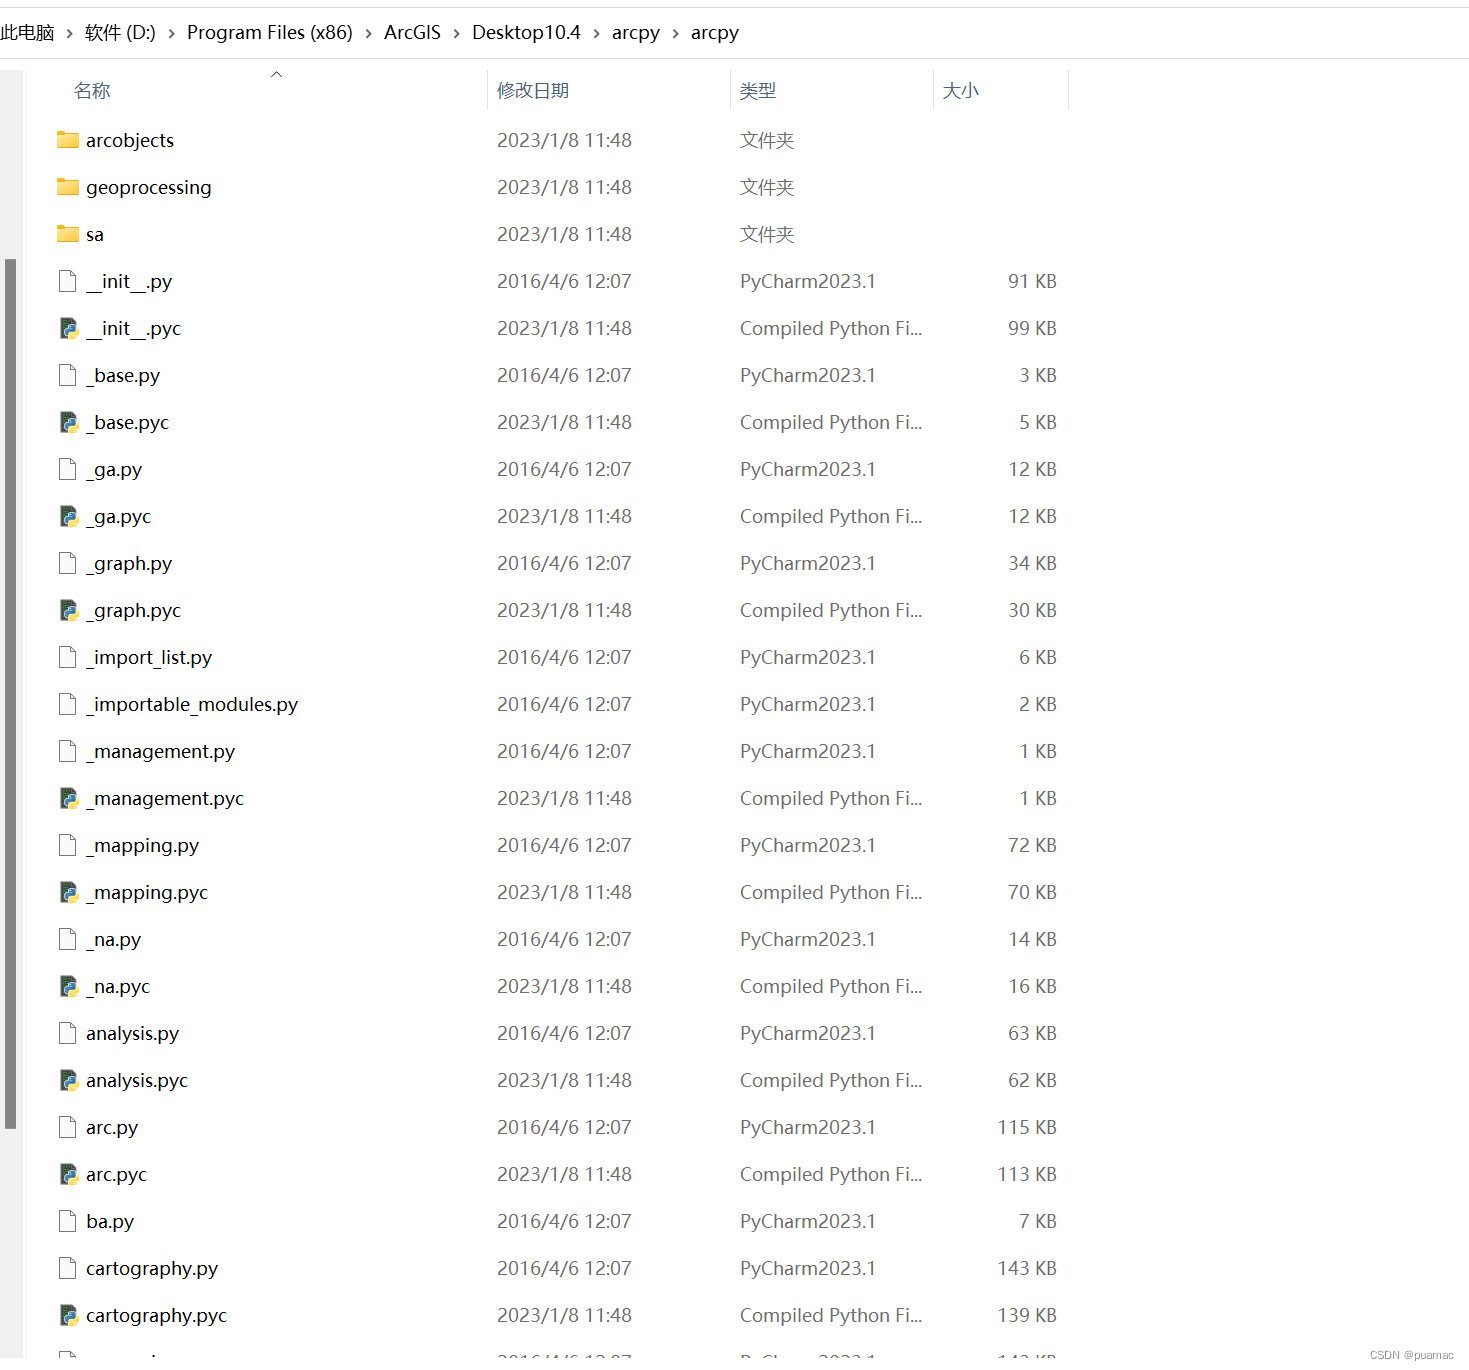Expand chevron after 此电脑 in breadcrumb
The height and width of the screenshot is (1370, 1469).
[x=69, y=33]
